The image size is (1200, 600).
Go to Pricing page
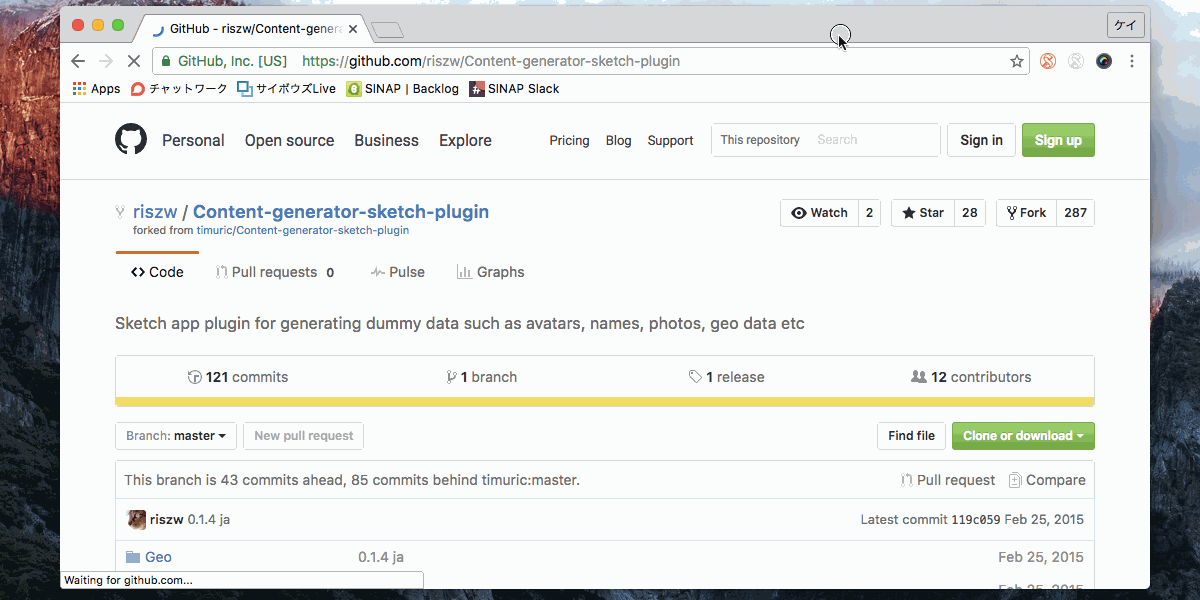pos(569,141)
